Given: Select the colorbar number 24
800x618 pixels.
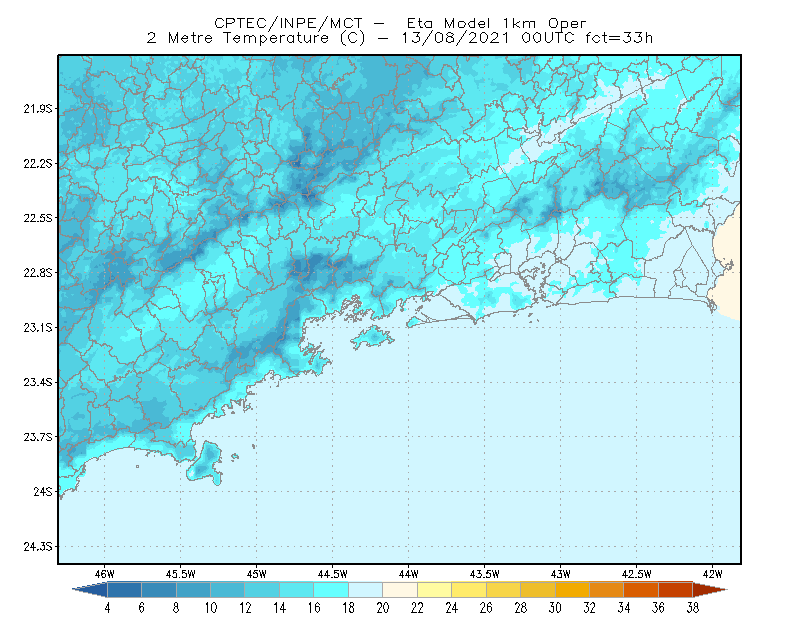Looking at the screenshot, I should (452, 608).
